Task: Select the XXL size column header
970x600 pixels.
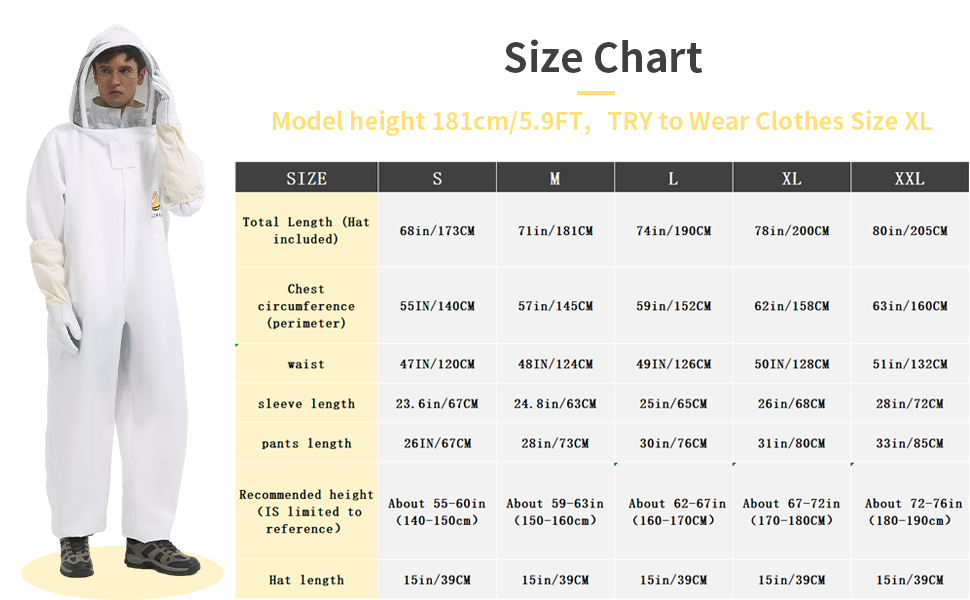Action: coord(909,178)
